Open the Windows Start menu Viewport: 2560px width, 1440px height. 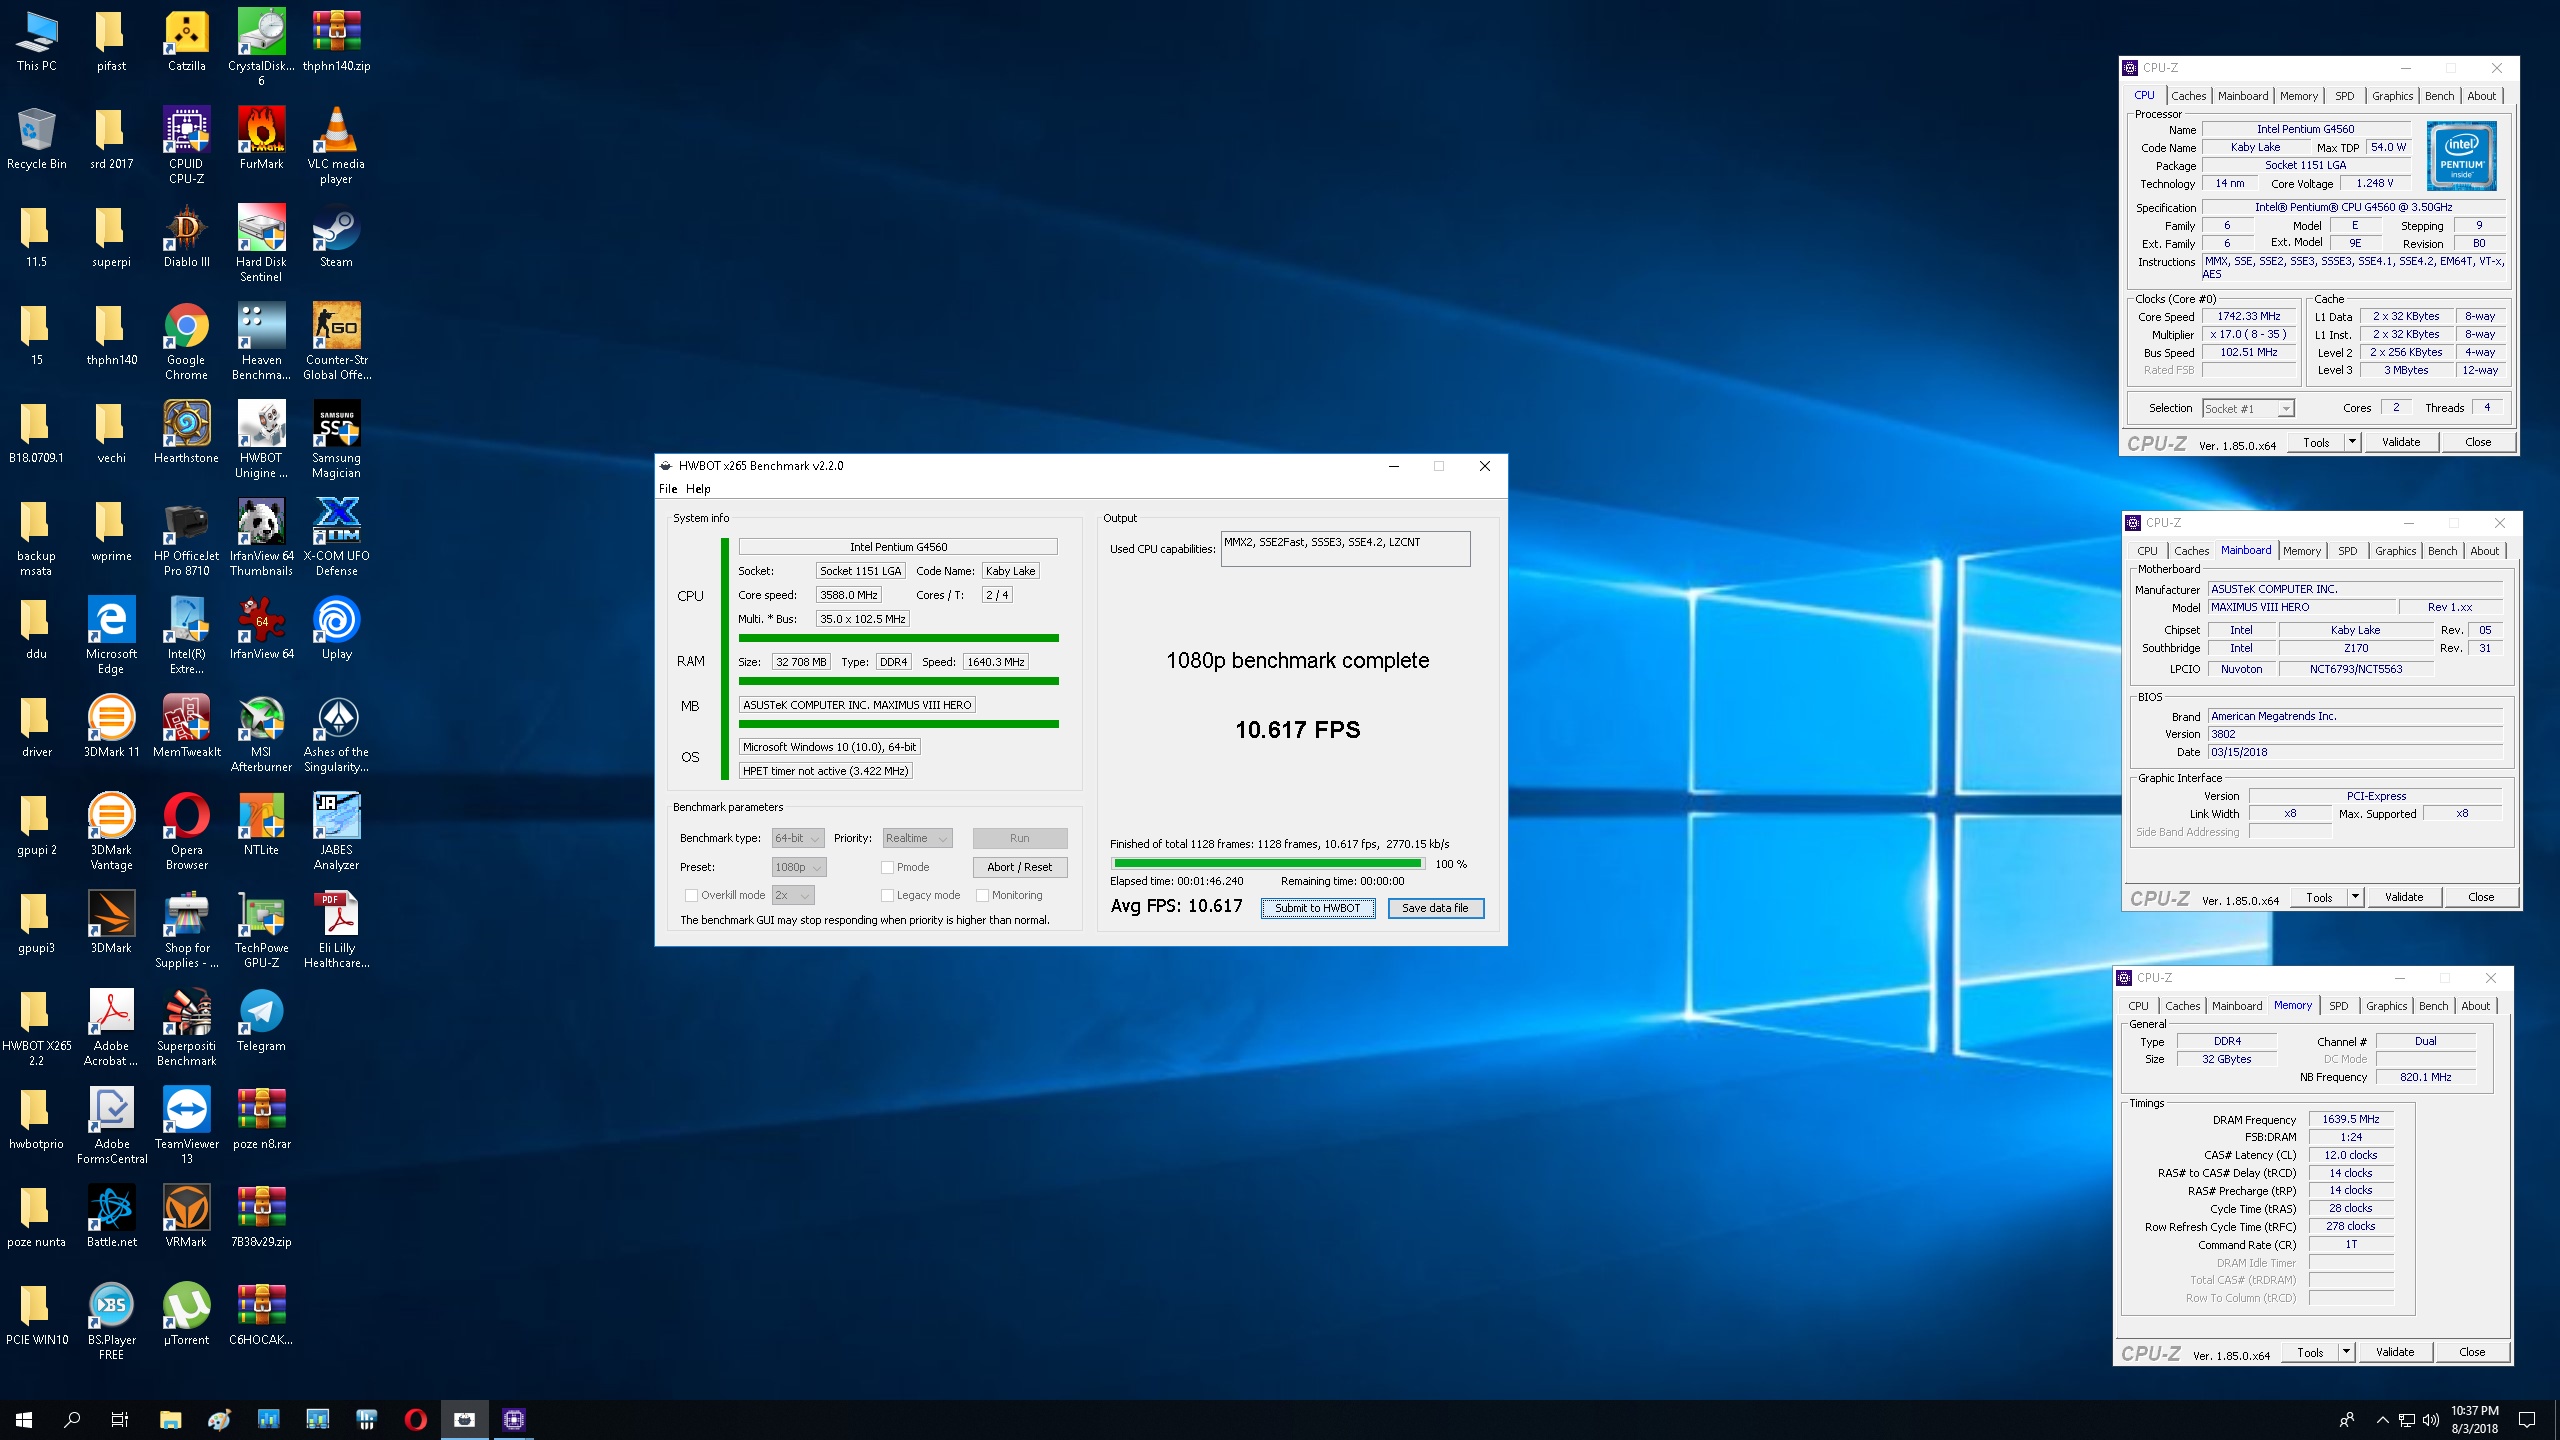tap(24, 1419)
